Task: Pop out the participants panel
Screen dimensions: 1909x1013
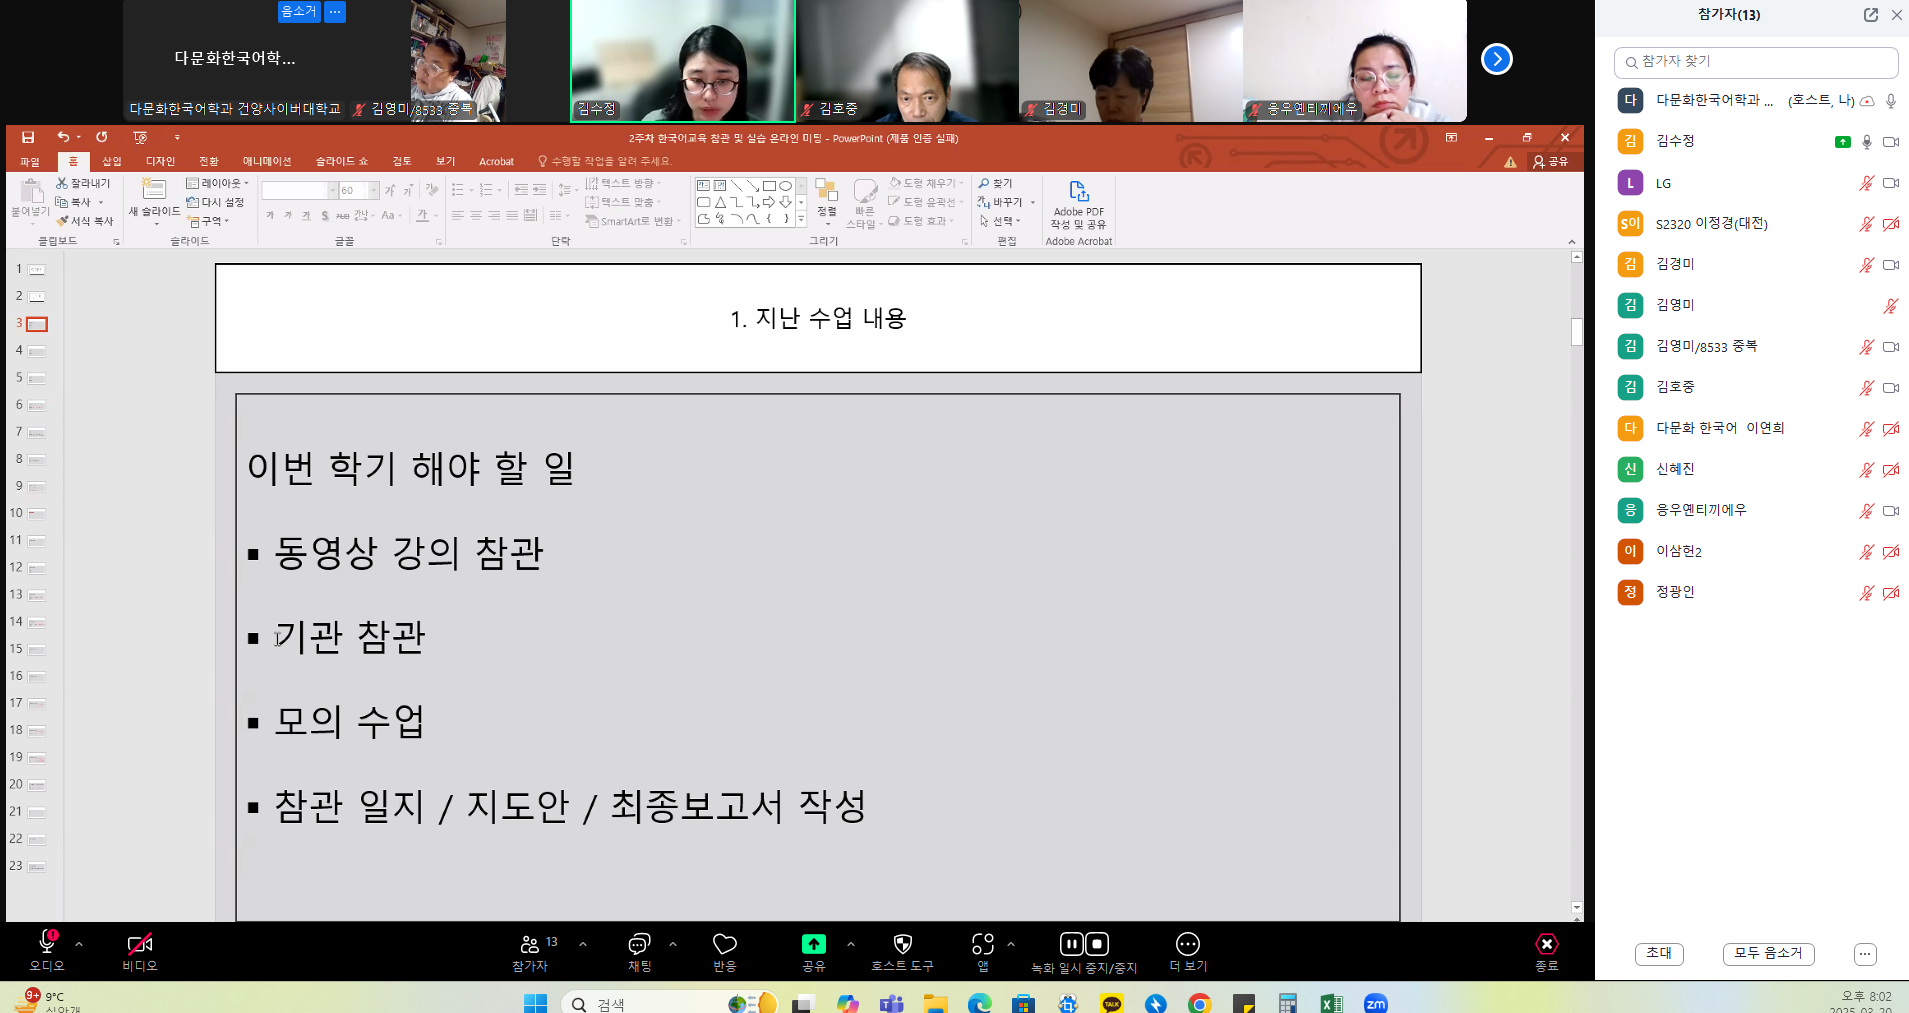Action: [1870, 15]
